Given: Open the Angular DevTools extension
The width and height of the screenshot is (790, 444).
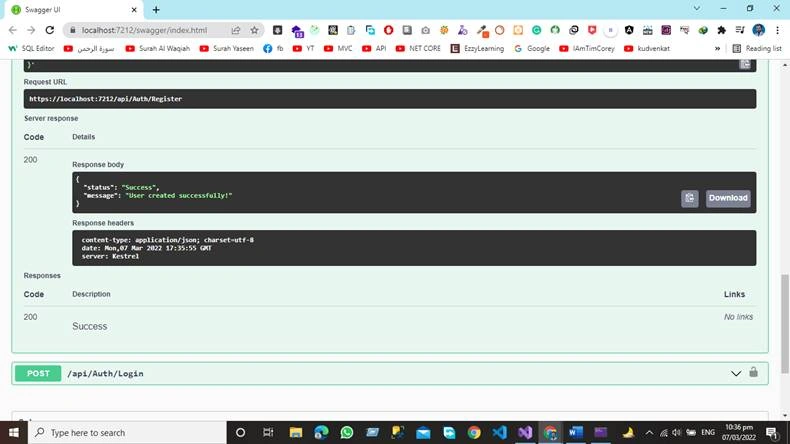Looking at the screenshot, I should [629, 30].
